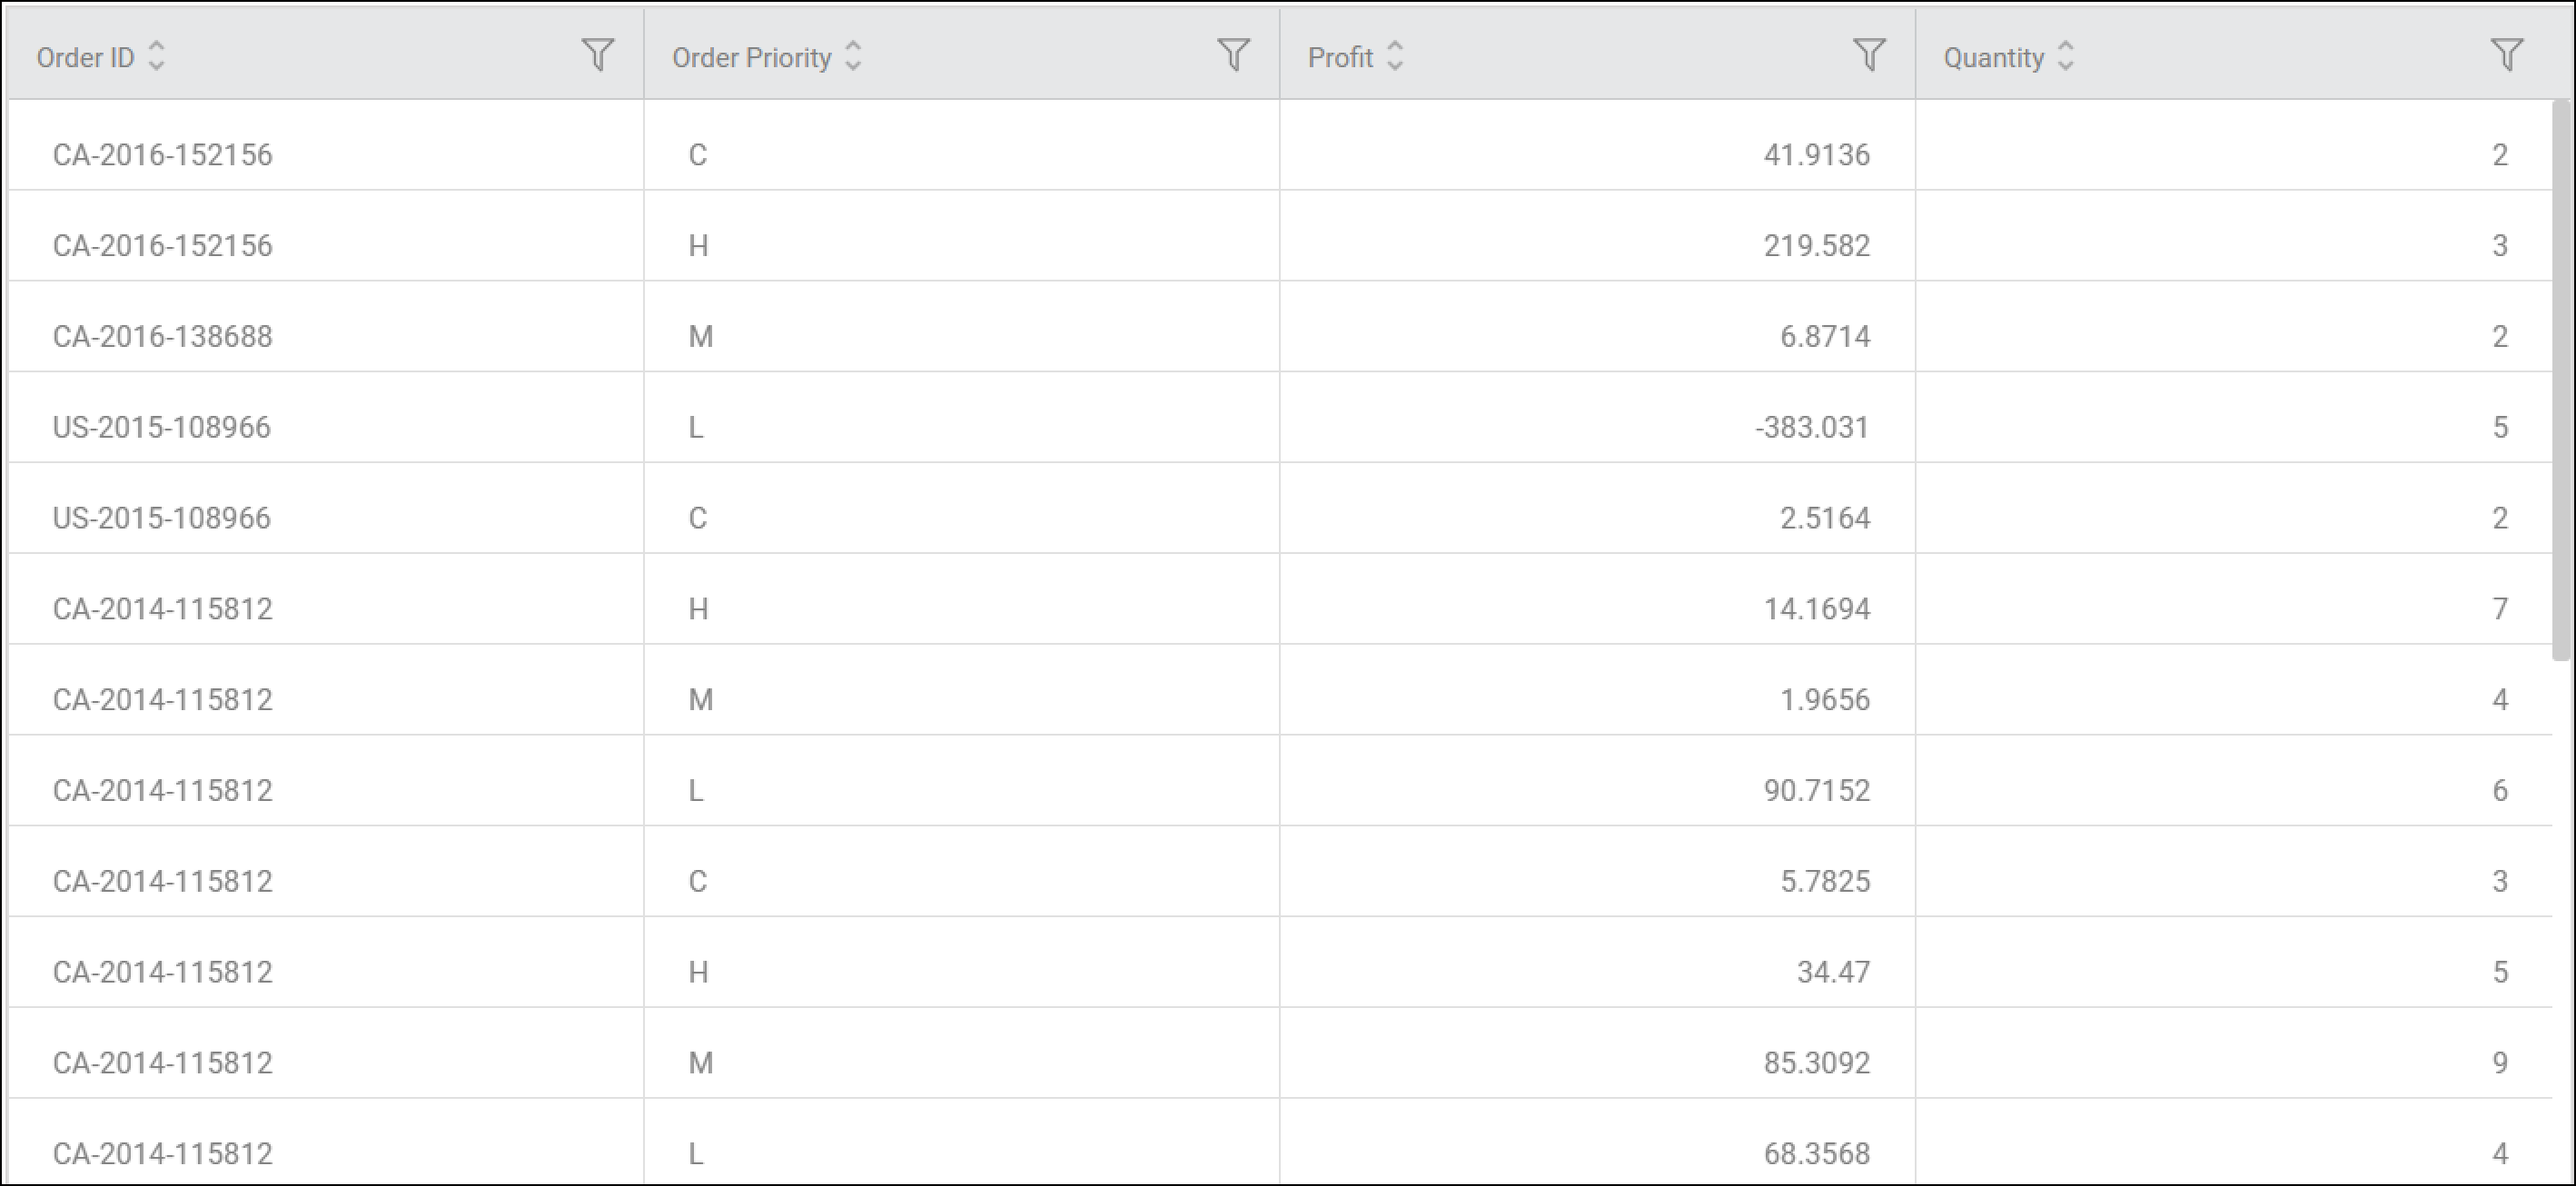Open the Order ID column filter
2576x1186 pixels.
tap(597, 55)
